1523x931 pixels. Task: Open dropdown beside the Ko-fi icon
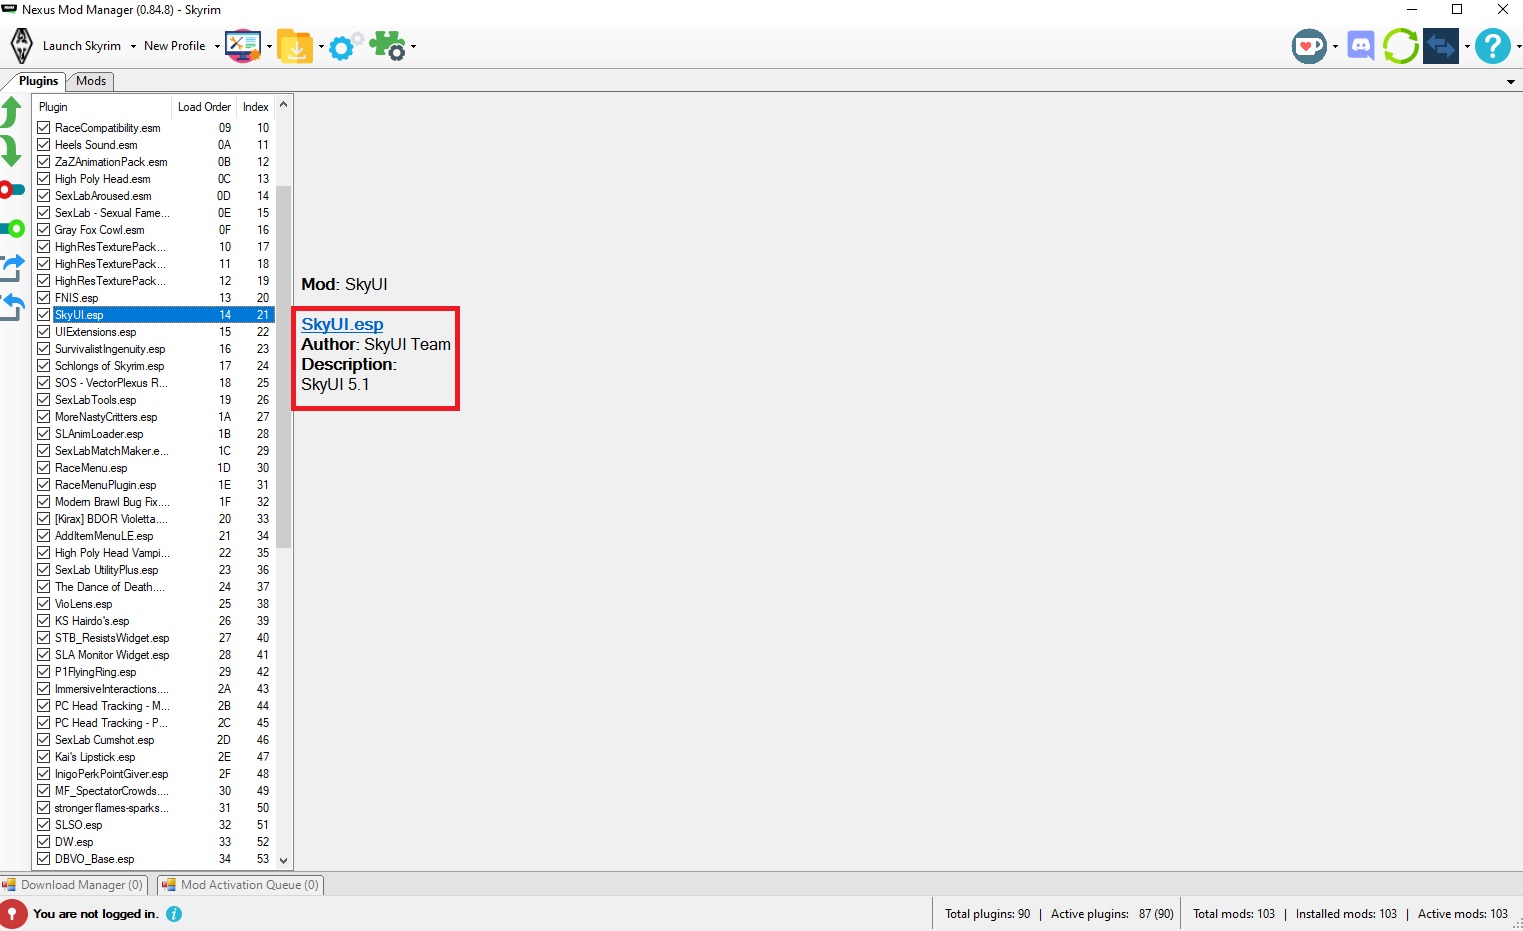pos(1335,46)
